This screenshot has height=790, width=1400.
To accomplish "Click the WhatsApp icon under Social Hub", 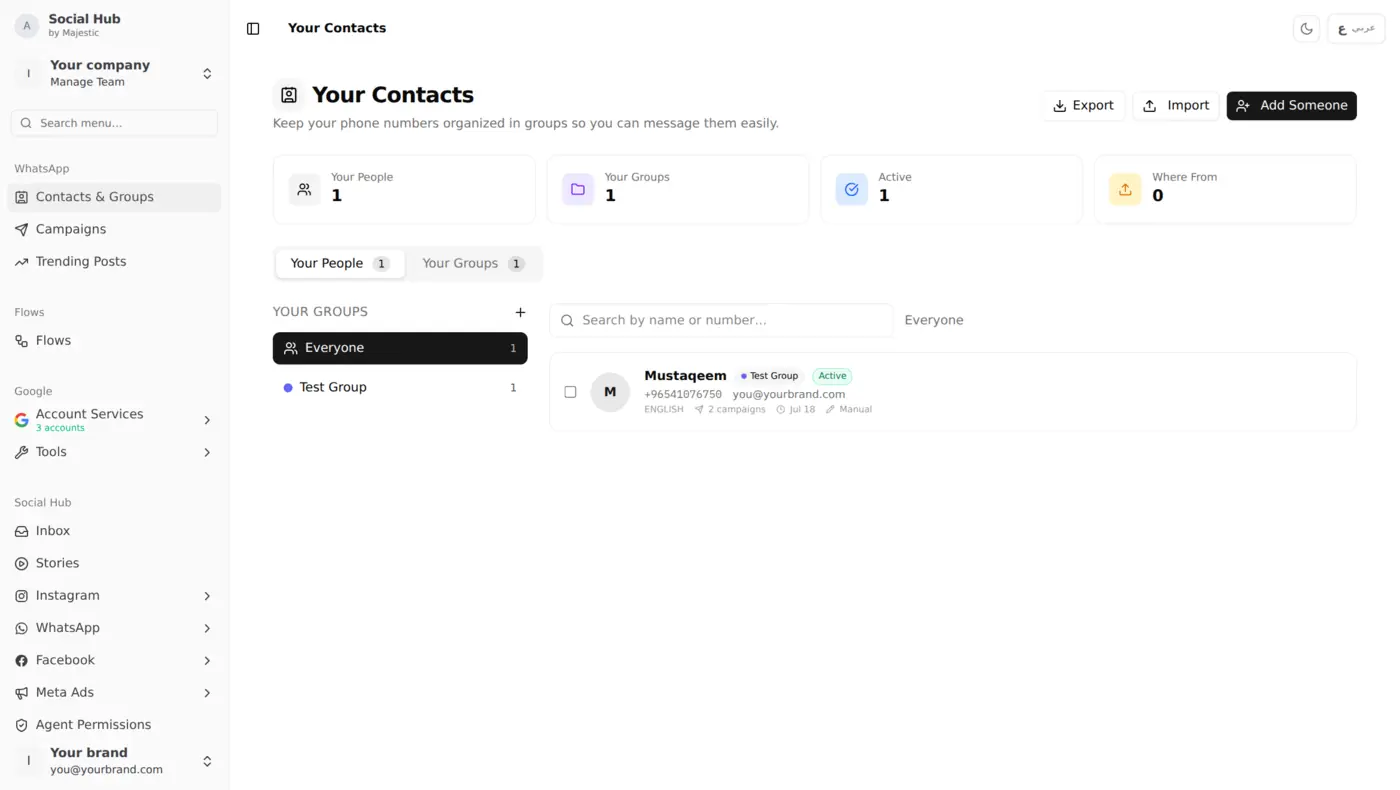I will point(21,628).
